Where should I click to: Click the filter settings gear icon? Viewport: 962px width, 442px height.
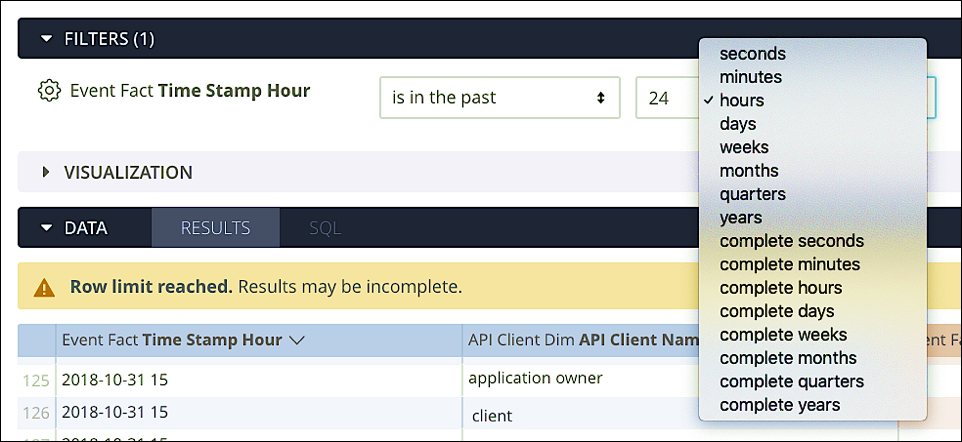[49, 91]
